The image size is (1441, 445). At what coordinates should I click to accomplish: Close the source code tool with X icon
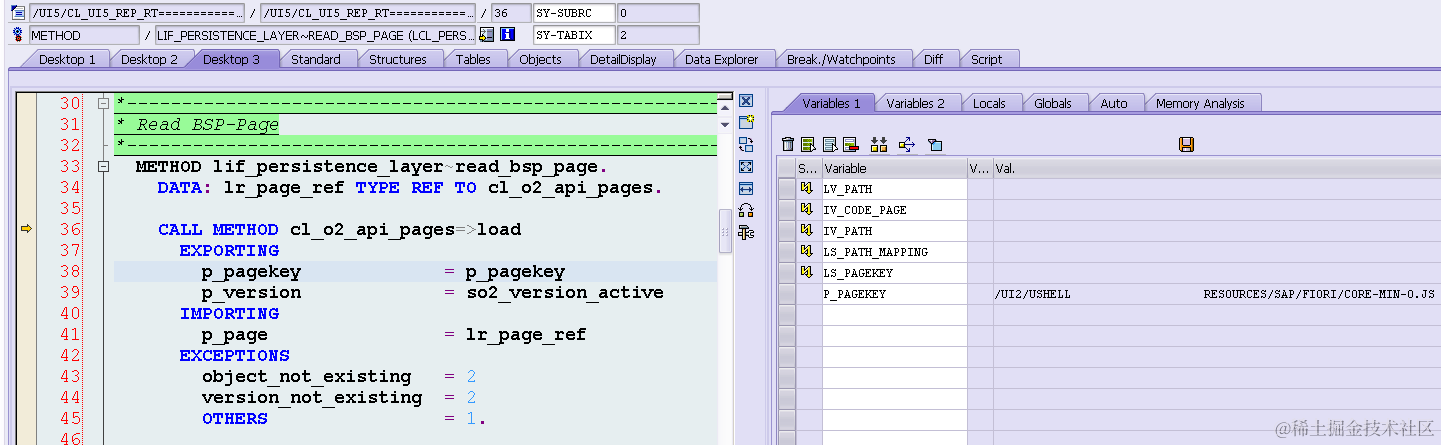coord(745,101)
